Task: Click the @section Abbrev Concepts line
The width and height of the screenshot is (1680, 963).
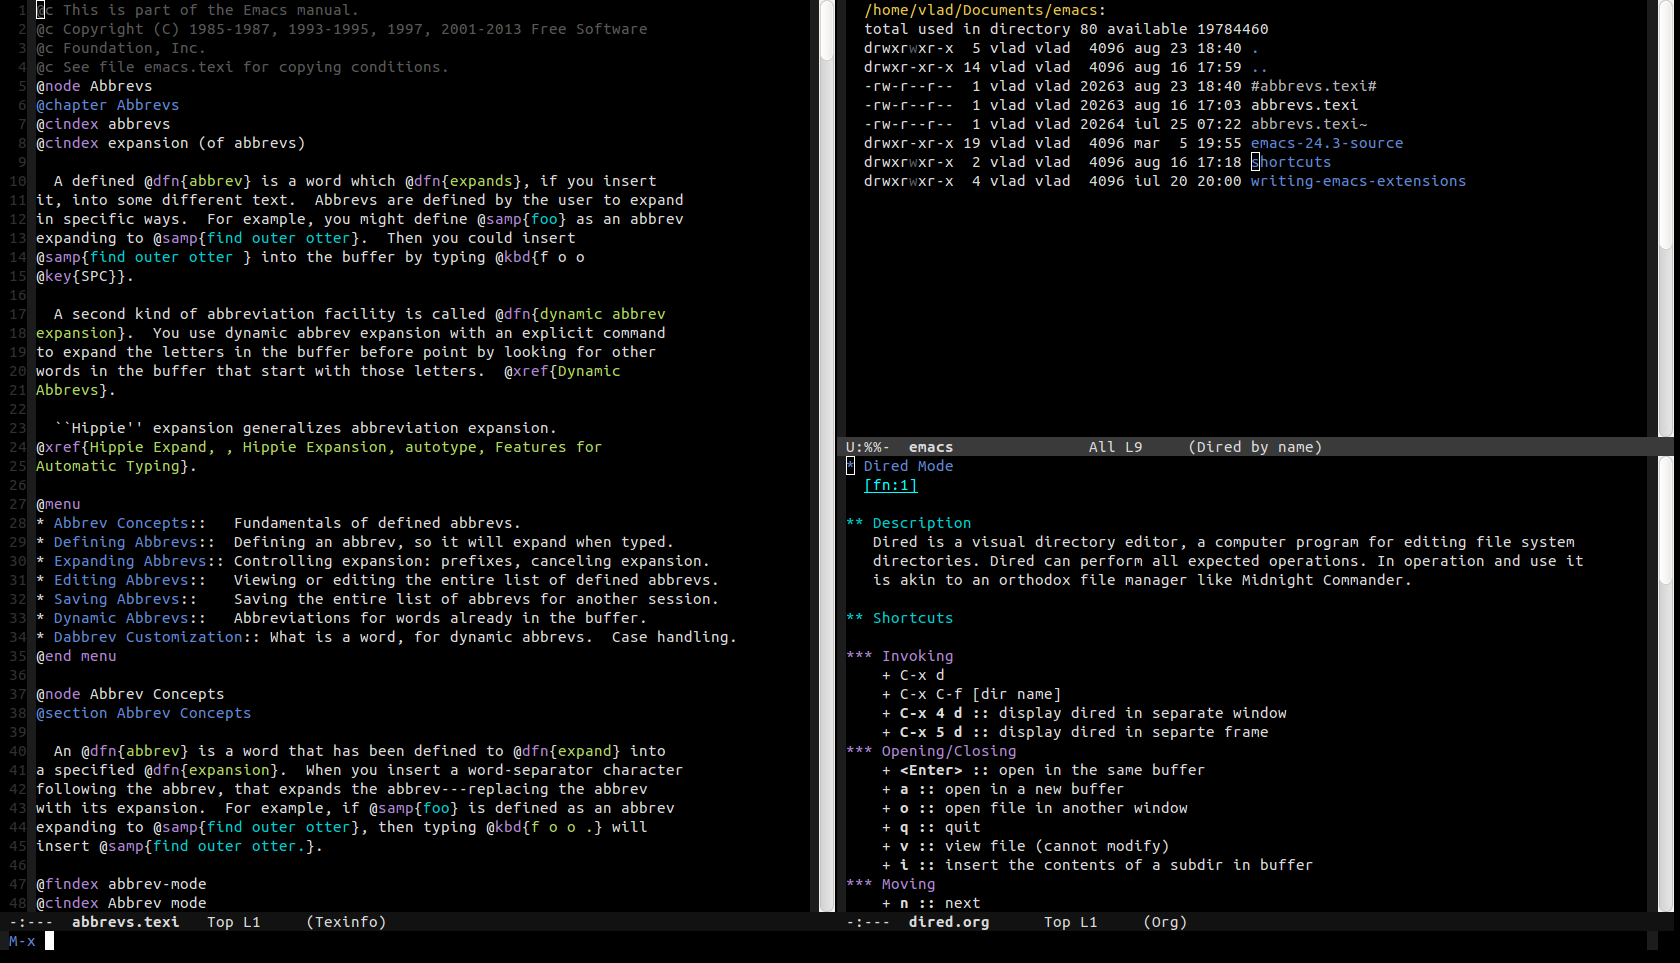Action: (x=143, y=713)
